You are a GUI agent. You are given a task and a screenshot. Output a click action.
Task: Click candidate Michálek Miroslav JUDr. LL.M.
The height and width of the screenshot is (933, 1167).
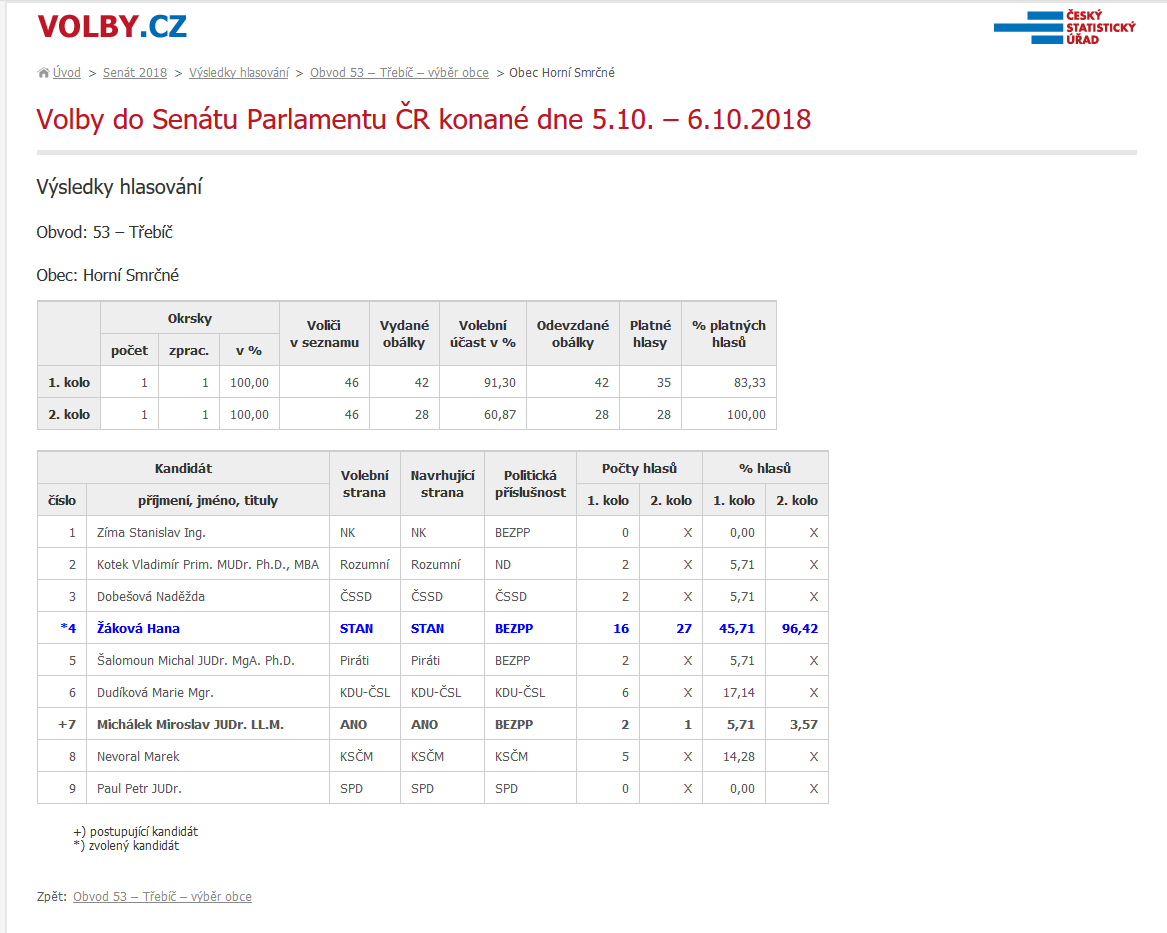click(190, 724)
